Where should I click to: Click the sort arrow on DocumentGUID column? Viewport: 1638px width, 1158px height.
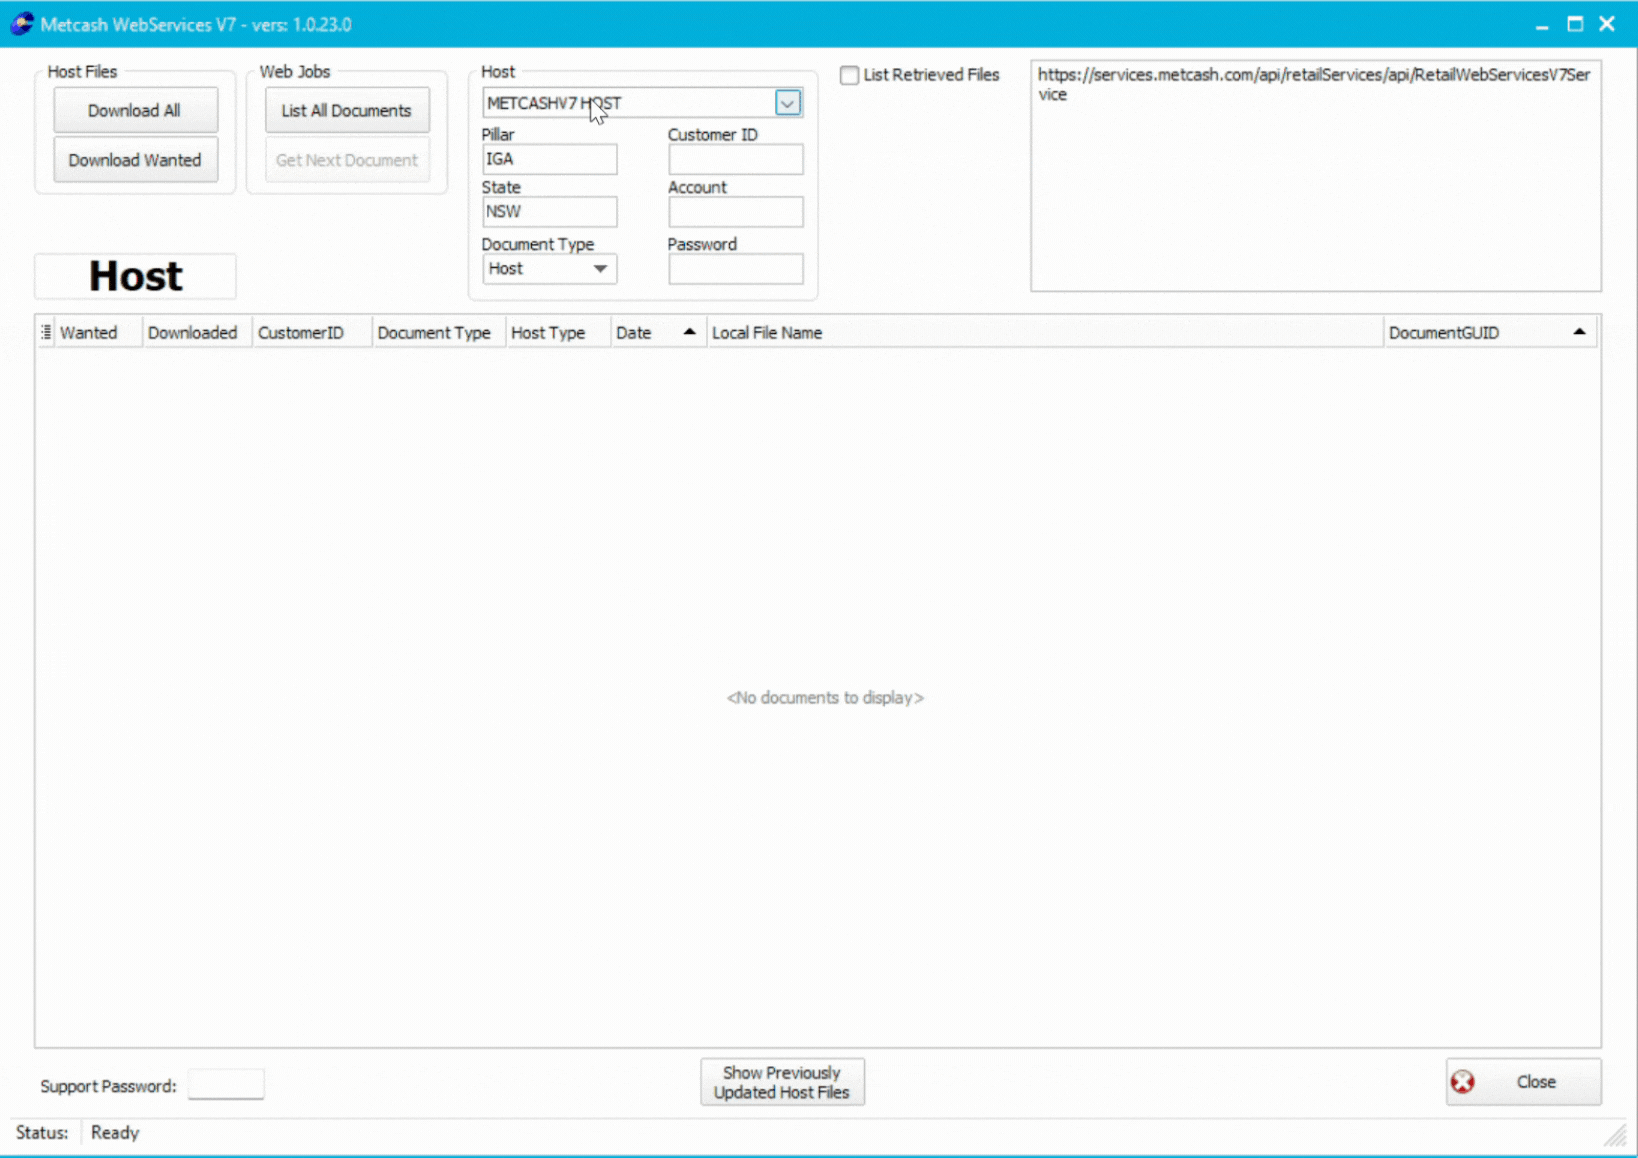(x=1579, y=331)
